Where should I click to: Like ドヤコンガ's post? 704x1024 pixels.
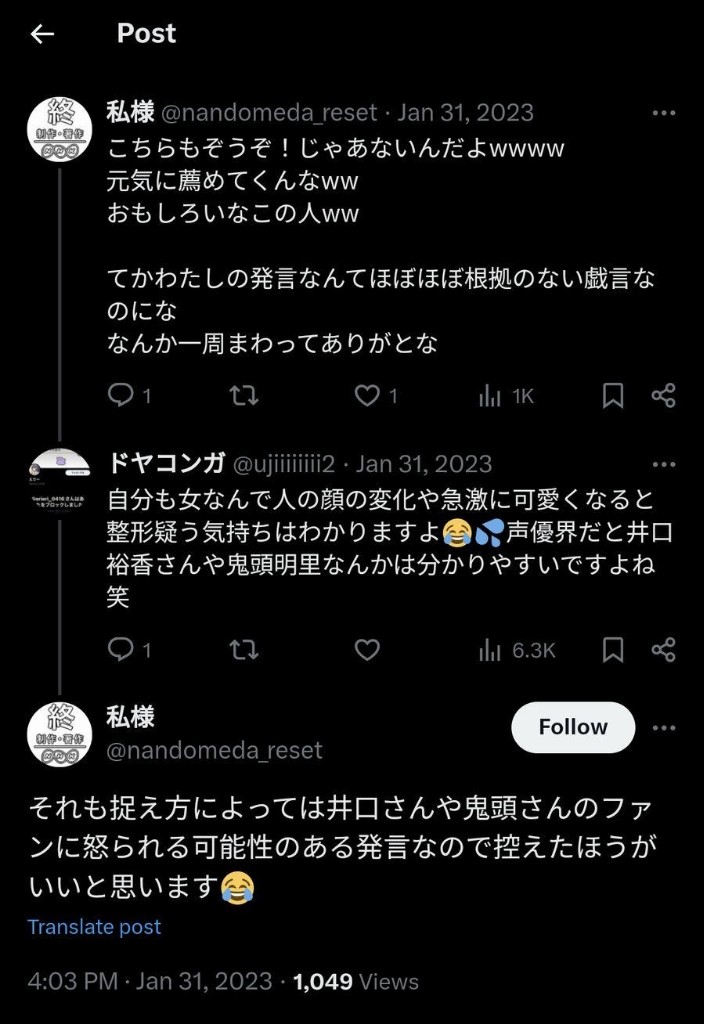pyautogui.click(x=367, y=651)
